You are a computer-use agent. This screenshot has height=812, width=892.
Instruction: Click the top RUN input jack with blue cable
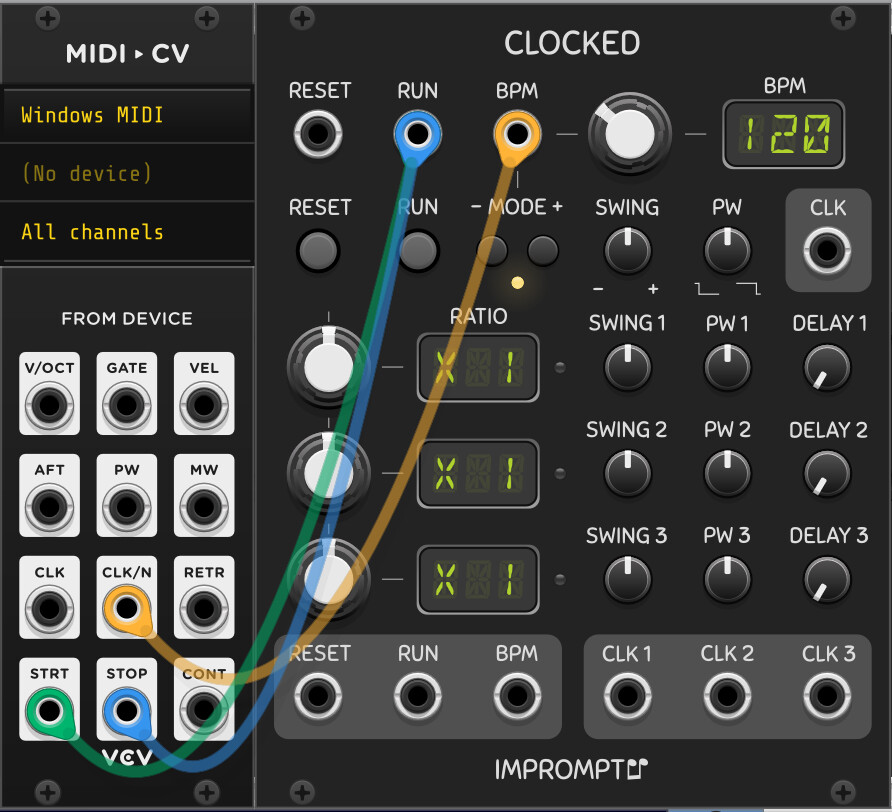[x=418, y=134]
